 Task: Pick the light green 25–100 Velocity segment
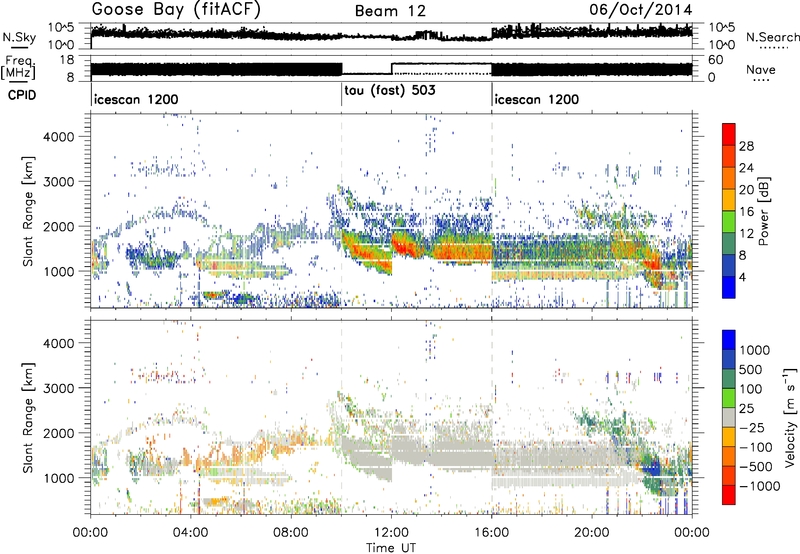pos(729,398)
